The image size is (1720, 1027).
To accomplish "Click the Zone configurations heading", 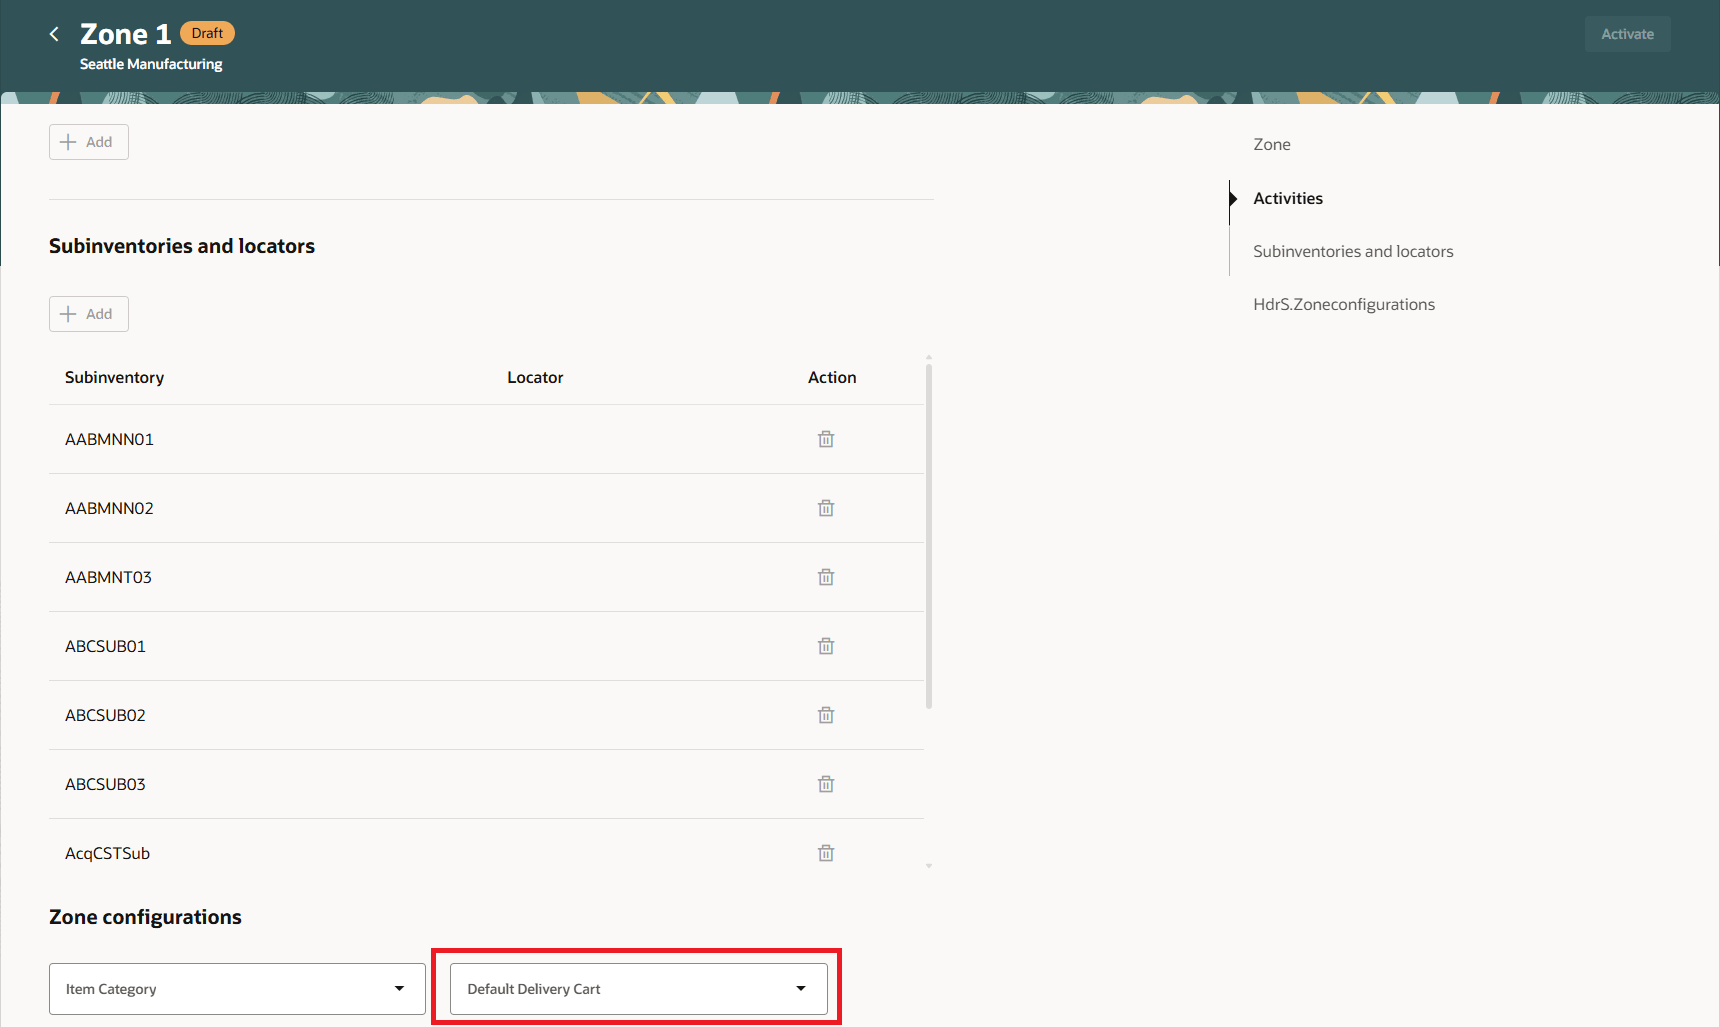I will (145, 917).
